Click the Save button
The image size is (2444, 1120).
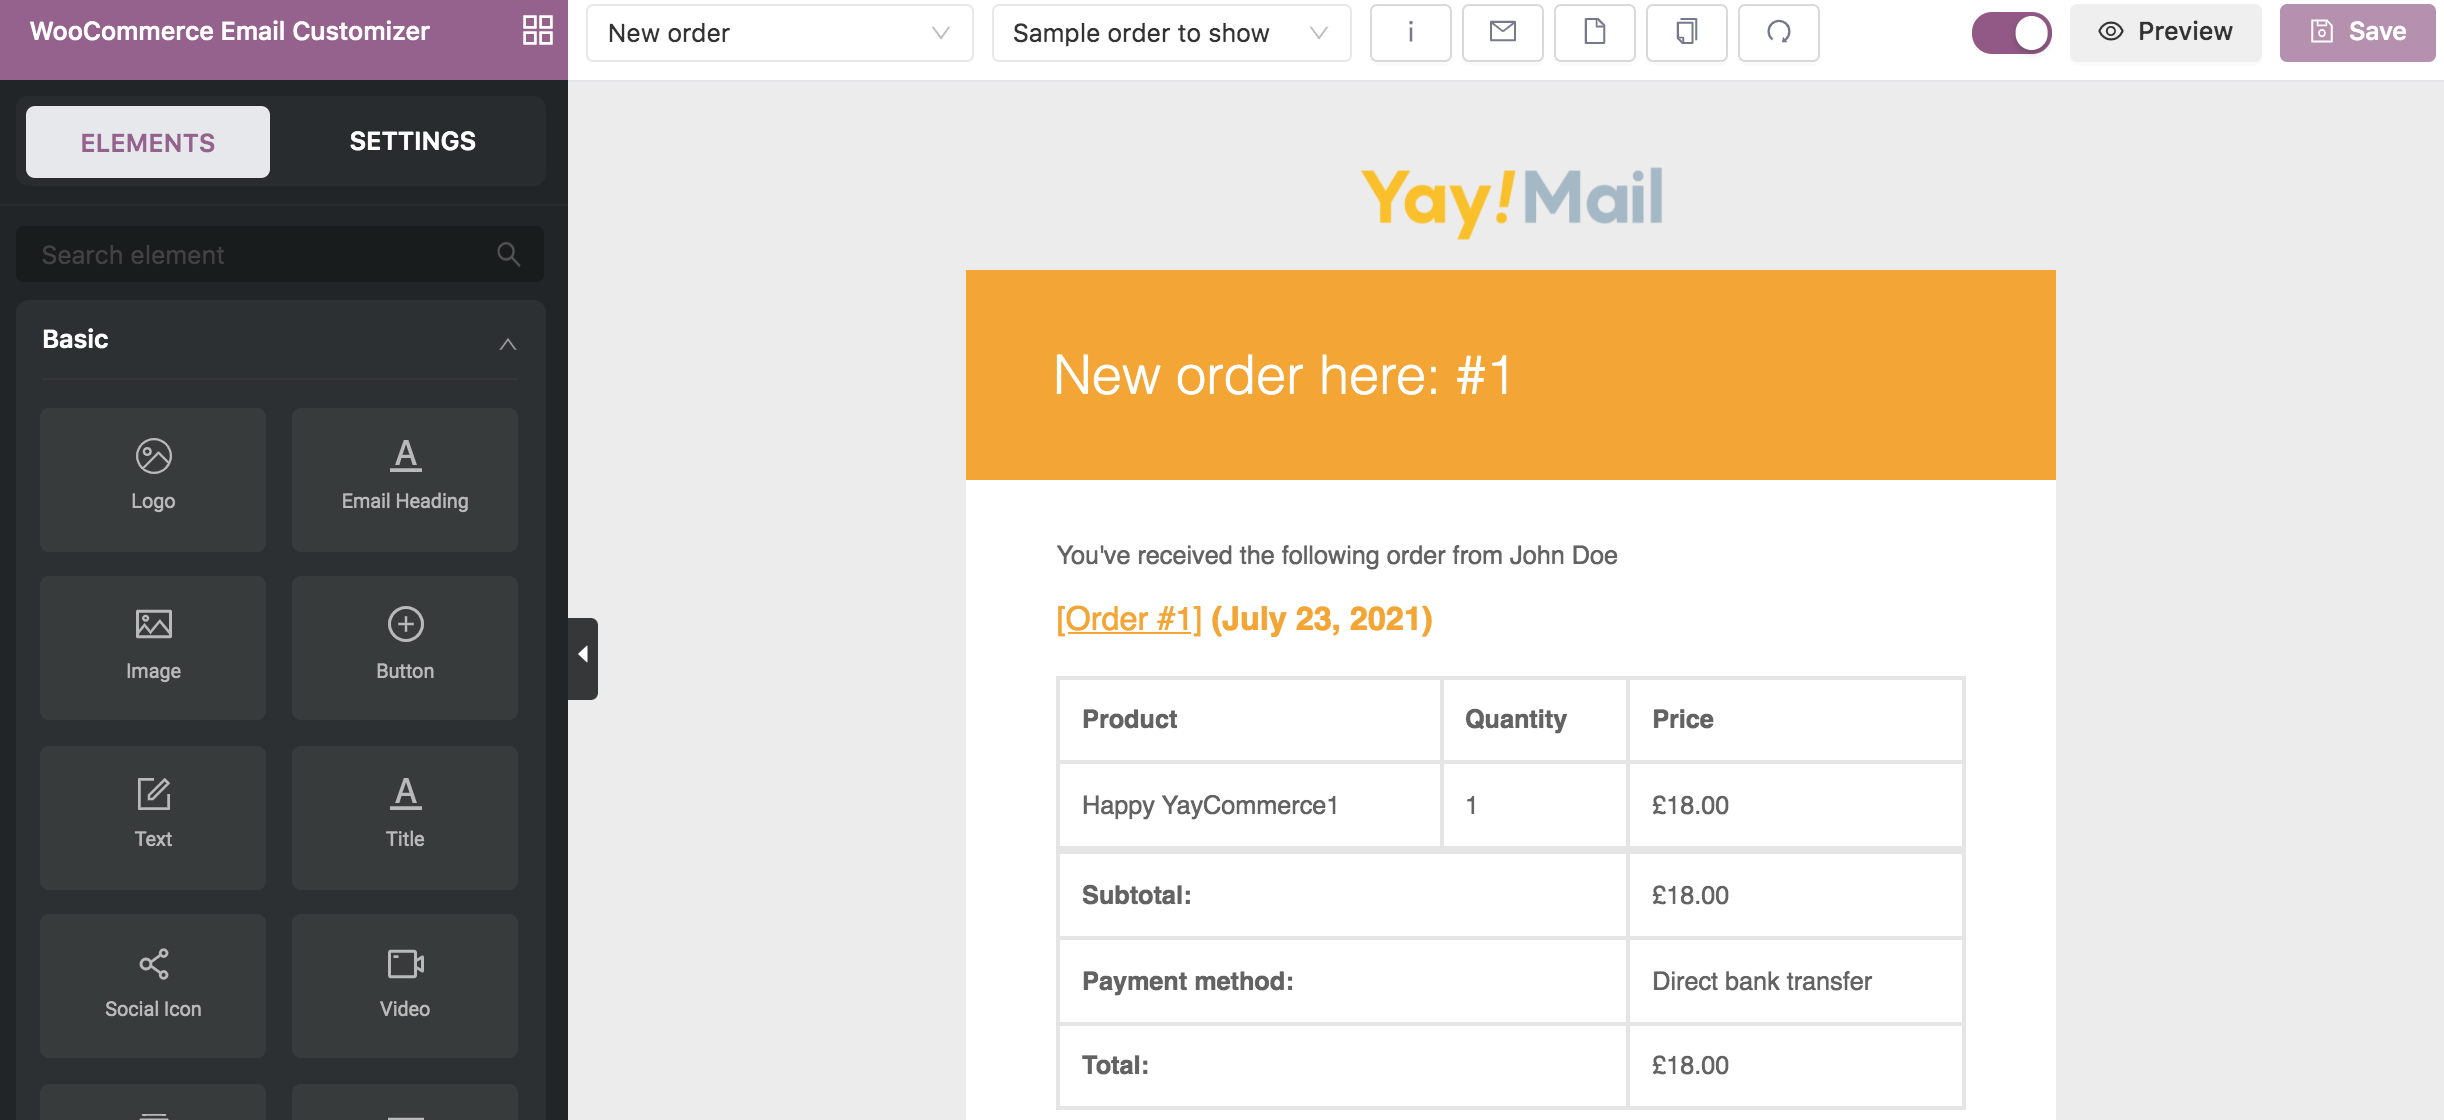coord(2357,33)
